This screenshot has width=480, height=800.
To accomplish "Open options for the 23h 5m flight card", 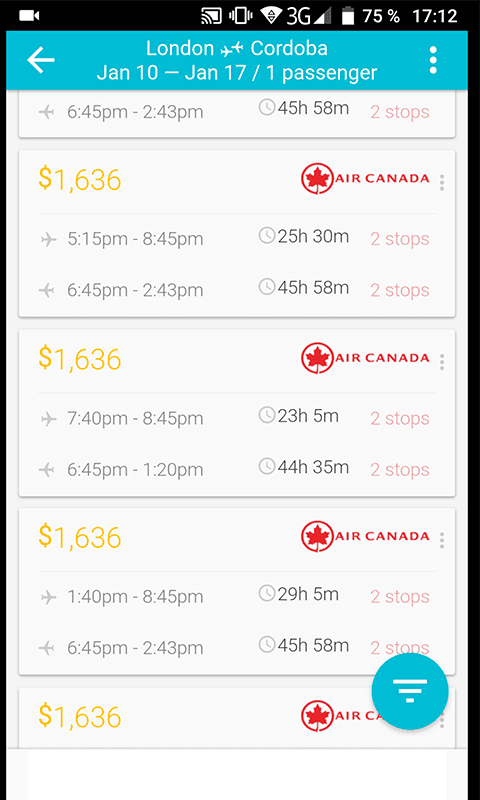I will click(x=442, y=362).
